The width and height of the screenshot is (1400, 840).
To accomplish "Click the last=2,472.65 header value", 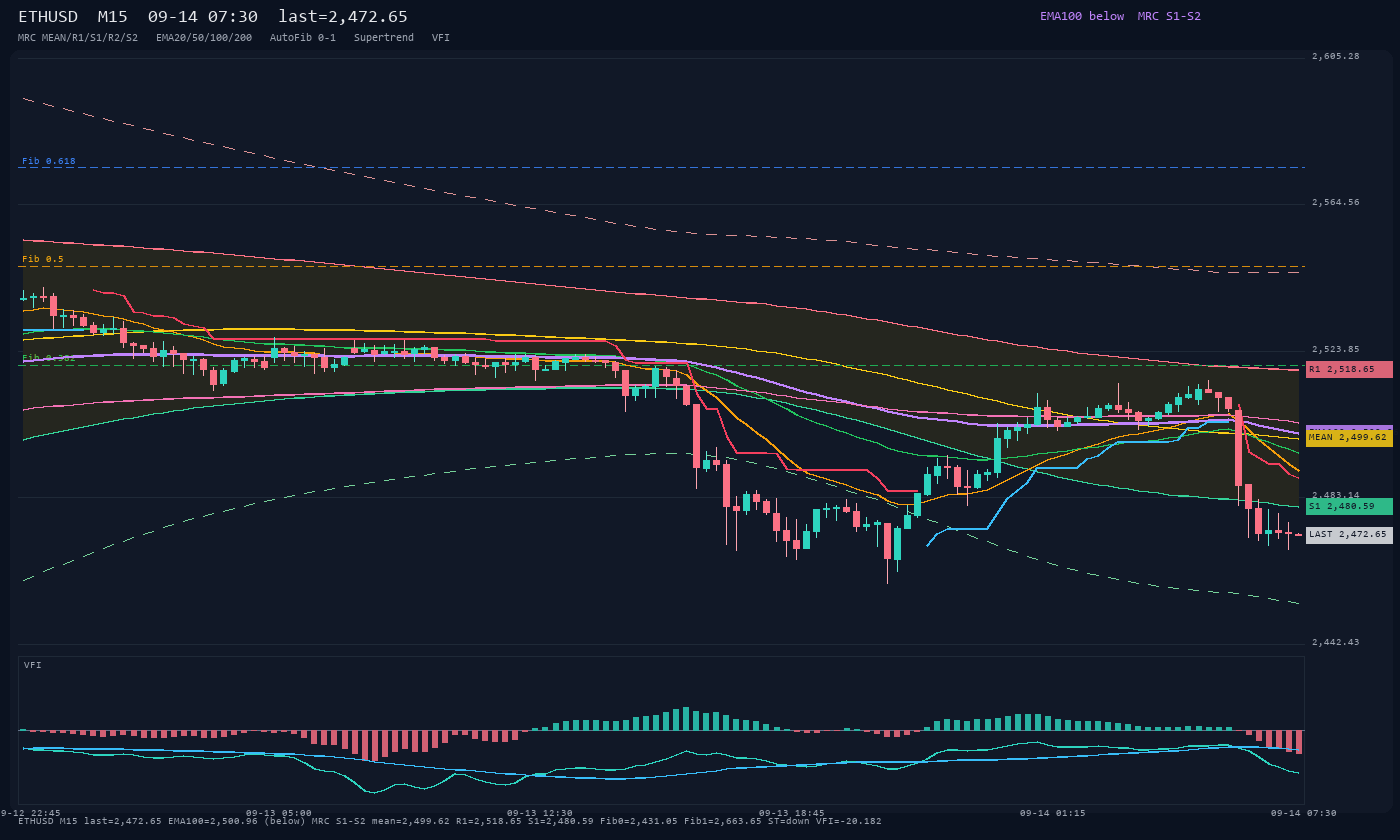I will click(x=343, y=17).
